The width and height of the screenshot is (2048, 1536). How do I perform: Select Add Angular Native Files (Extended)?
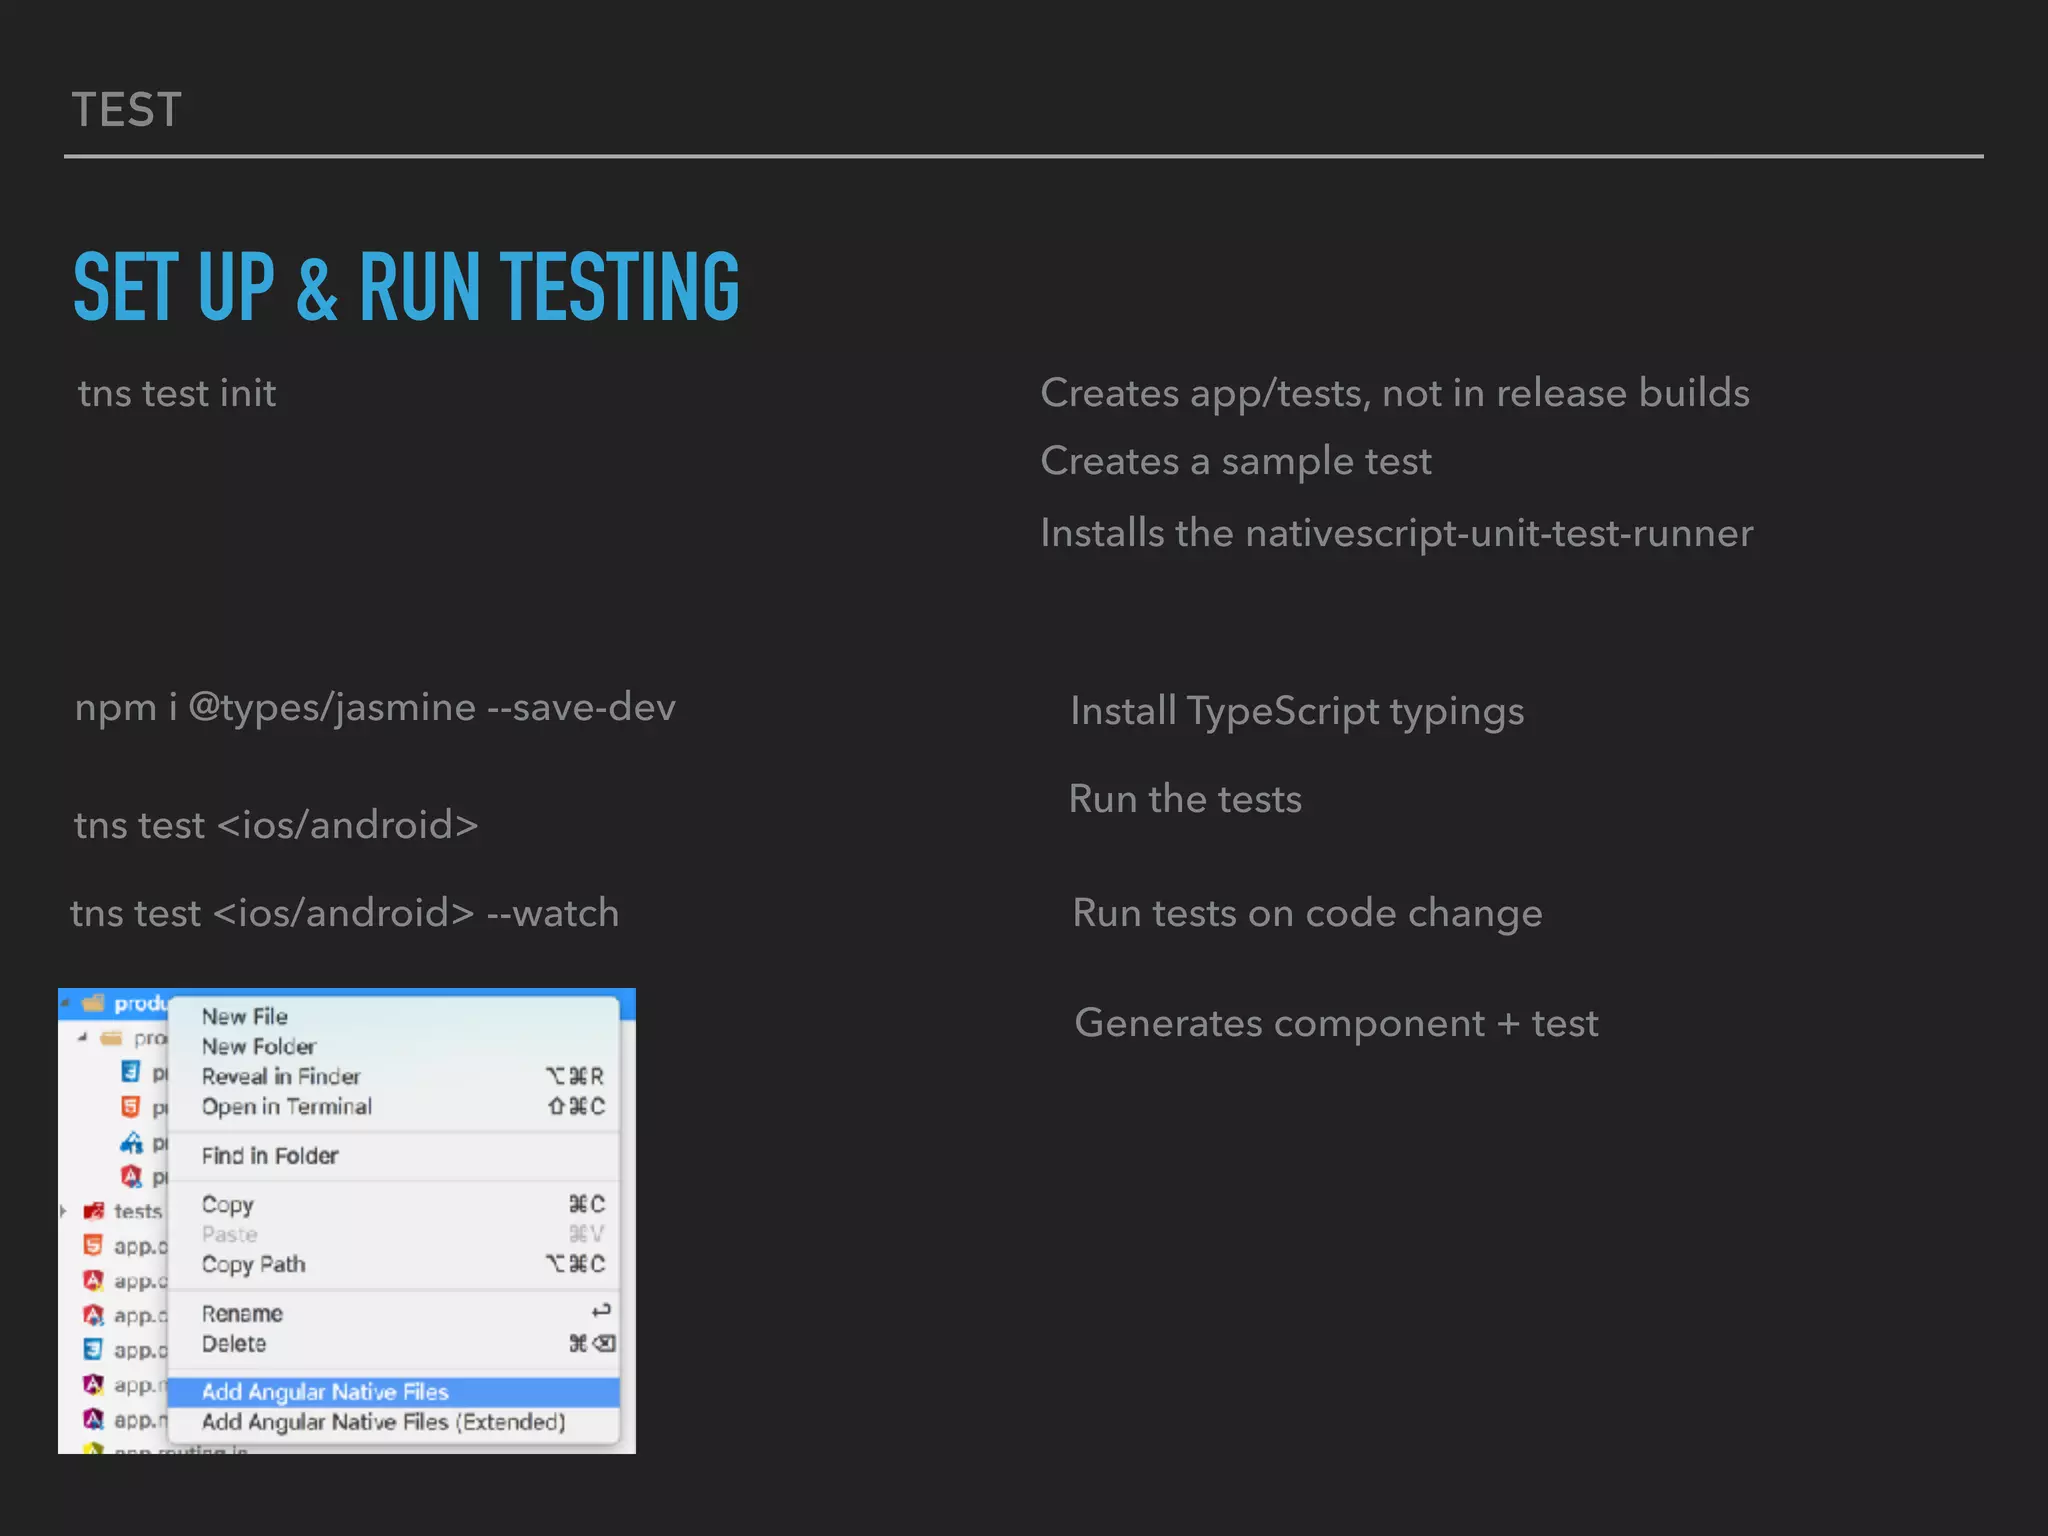pyautogui.click(x=383, y=1422)
